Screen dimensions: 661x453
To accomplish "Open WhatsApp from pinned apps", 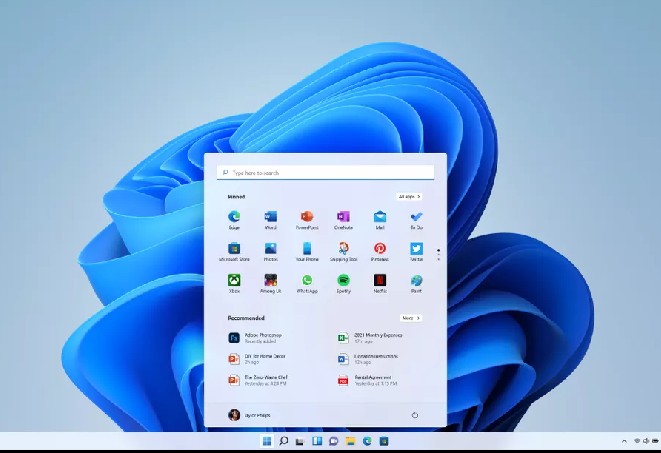I will (x=307, y=284).
